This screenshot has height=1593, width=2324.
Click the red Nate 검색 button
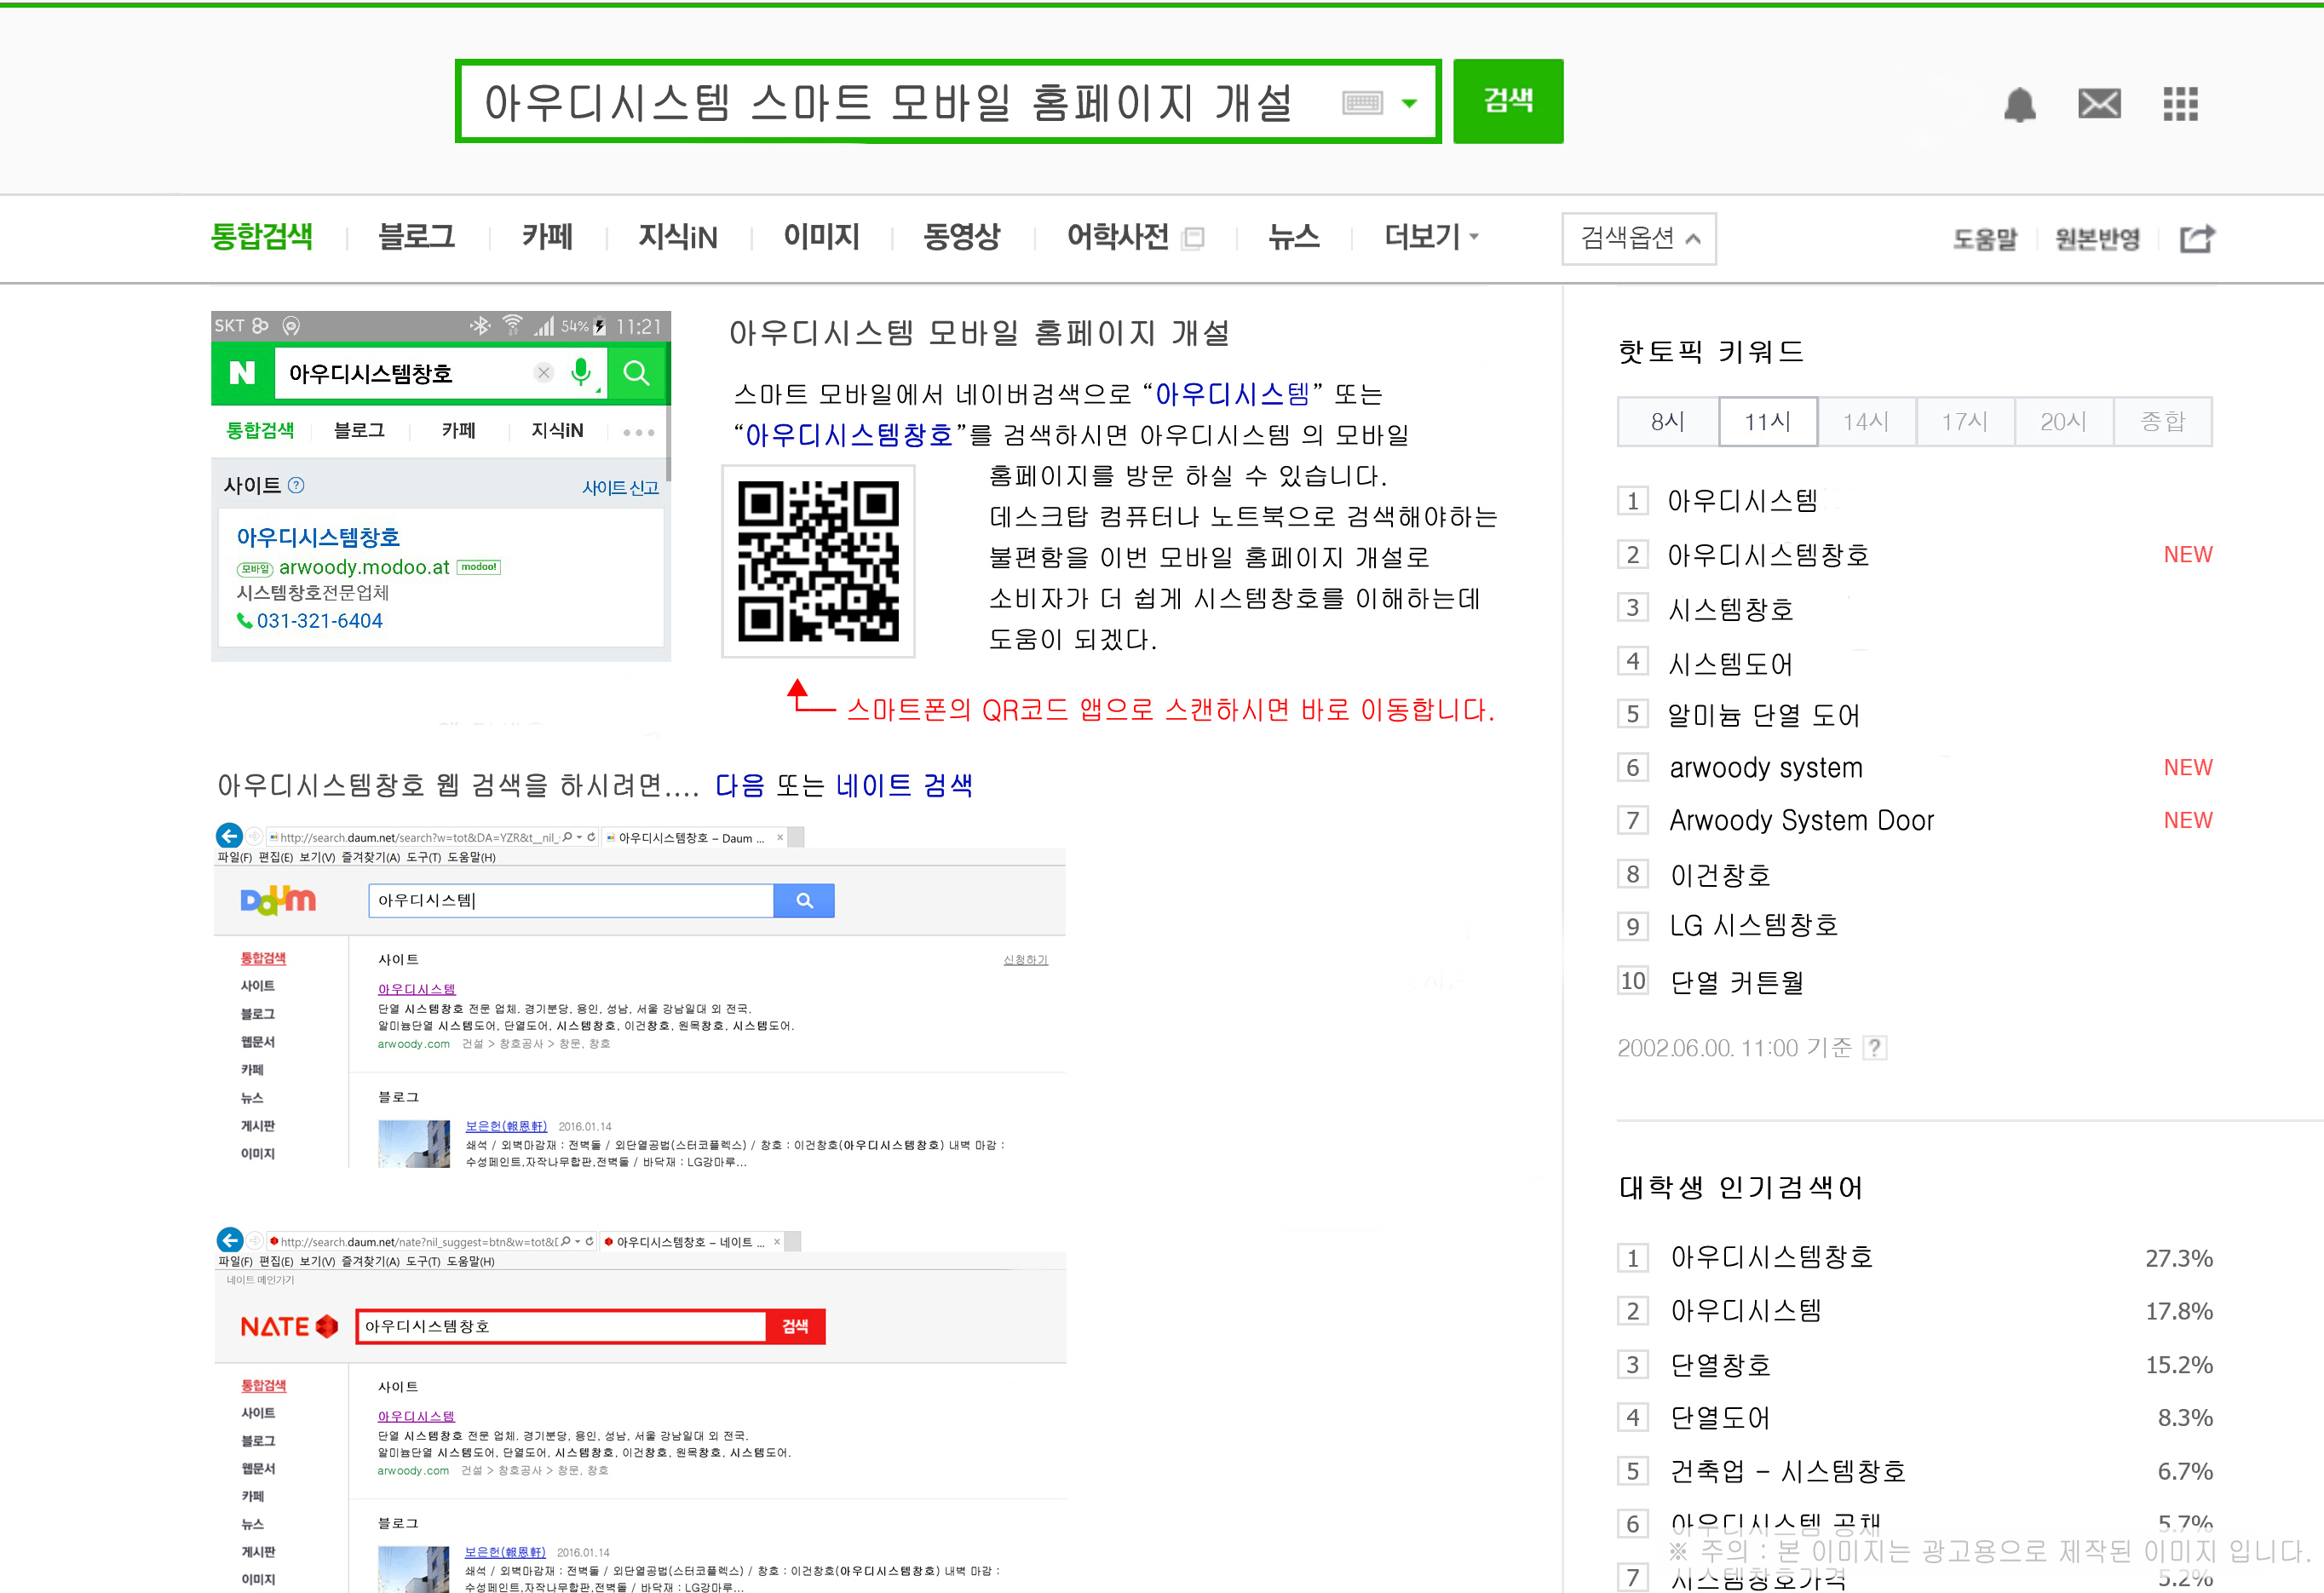coord(795,1326)
